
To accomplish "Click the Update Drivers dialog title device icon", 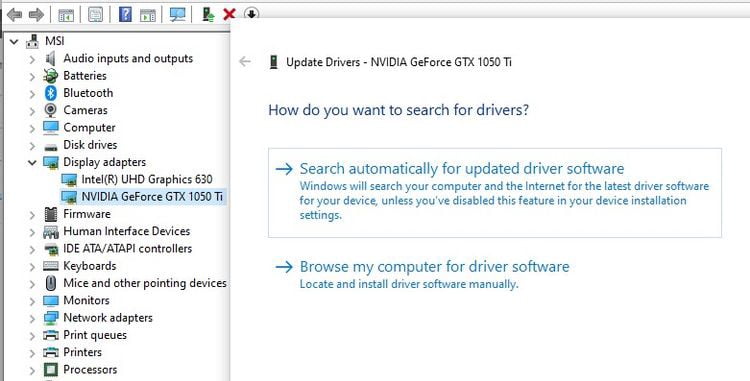I will (274, 62).
